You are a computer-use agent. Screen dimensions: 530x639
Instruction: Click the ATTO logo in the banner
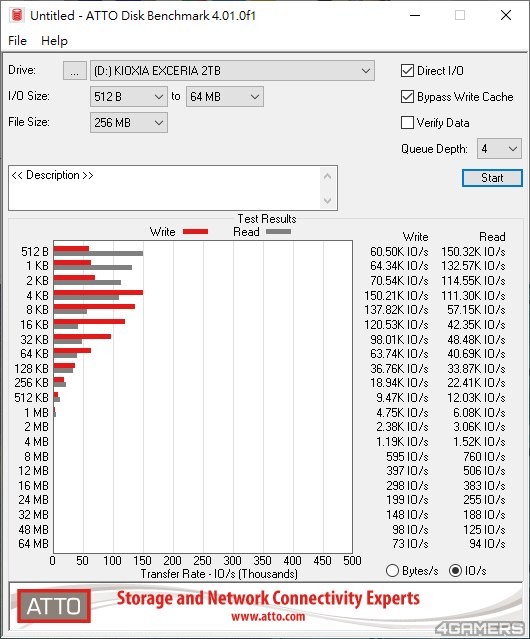click(x=54, y=606)
